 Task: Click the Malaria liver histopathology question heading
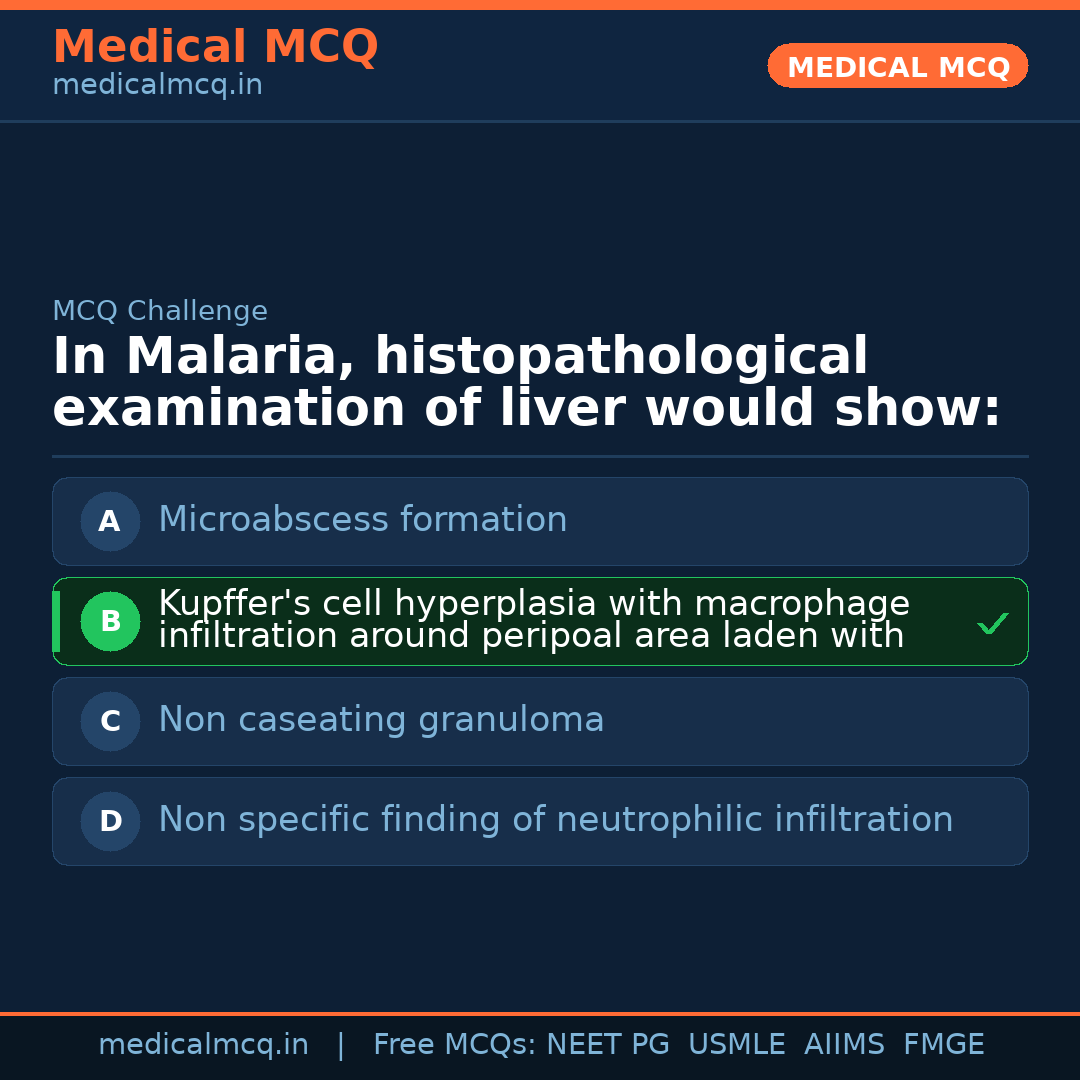526,383
